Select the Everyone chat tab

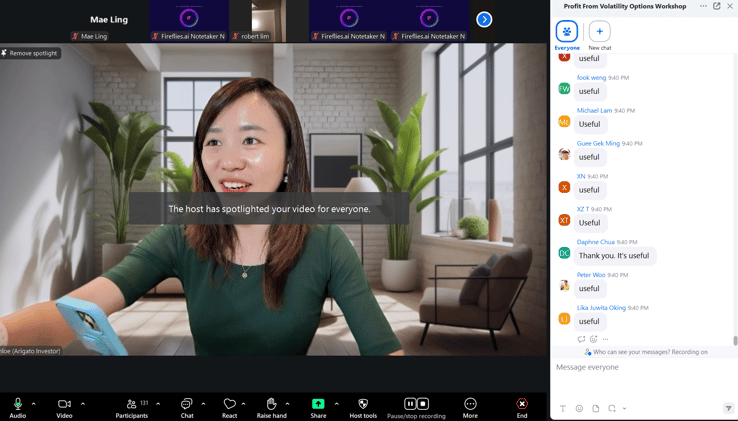[x=567, y=32]
